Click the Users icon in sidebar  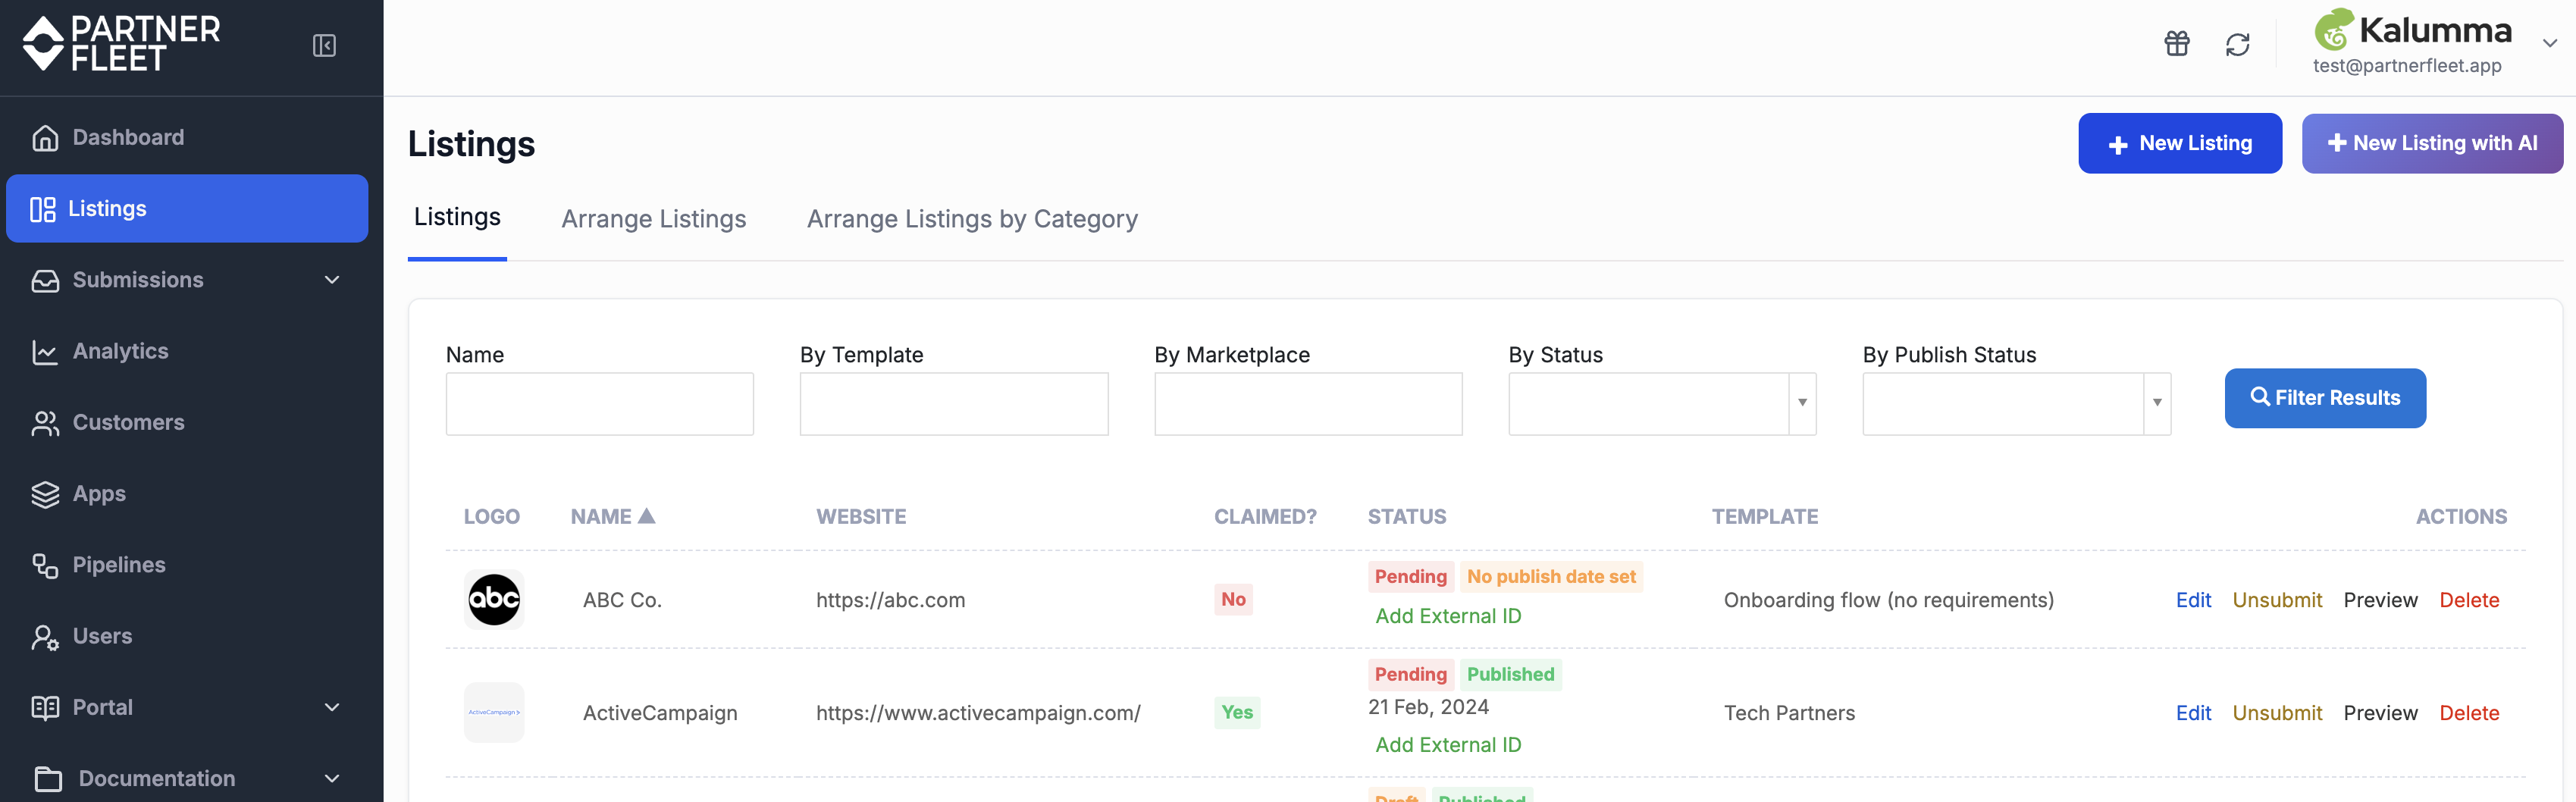[45, 637]
